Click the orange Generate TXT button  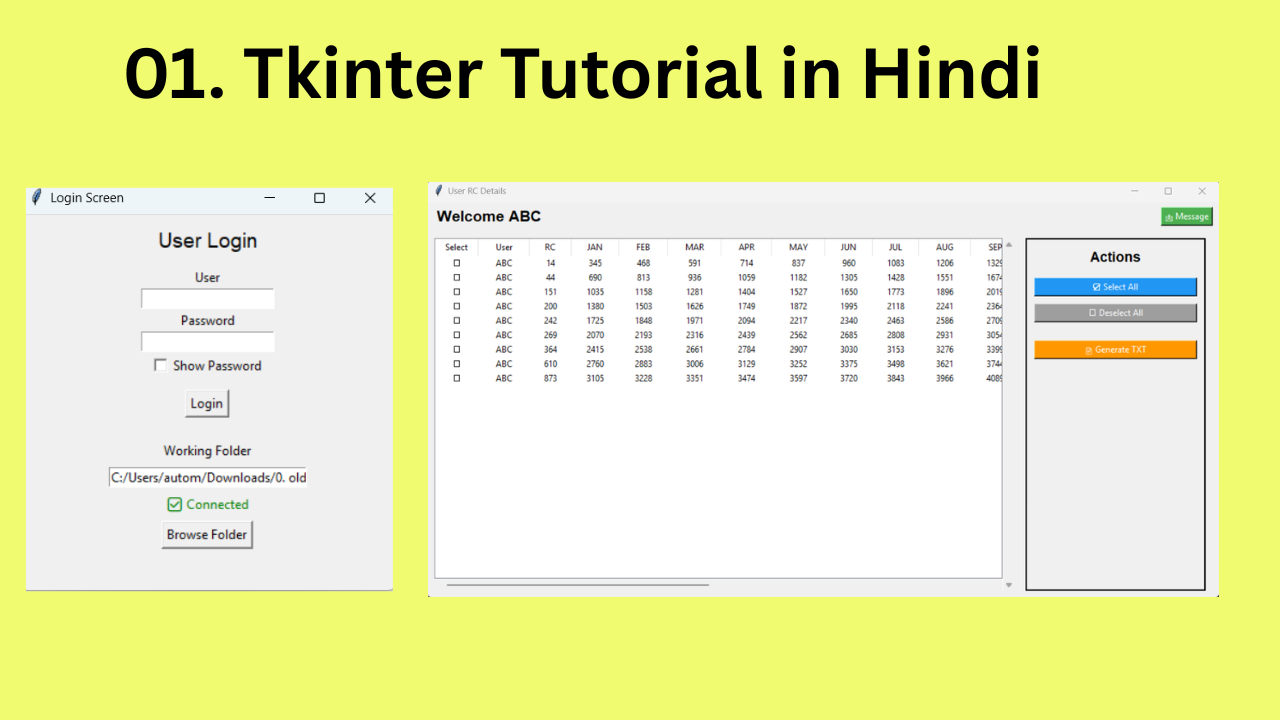(x=1115, y=350)
